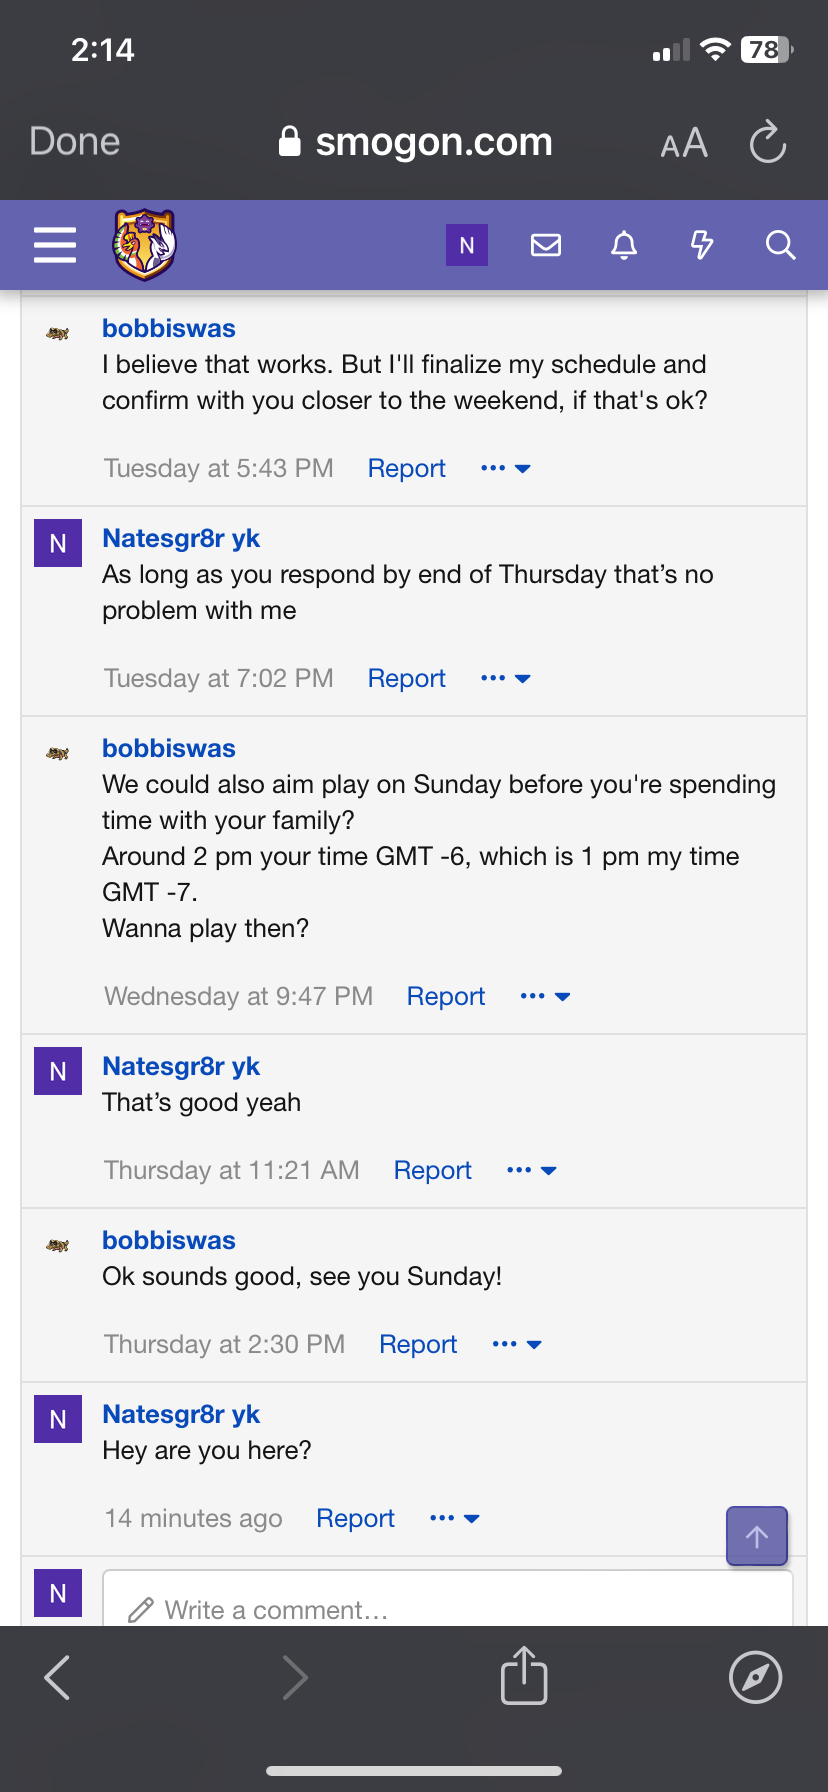Expand options menu on Tuesday 5:43 PM comment
This screenshot has width=828, height=1792.
(x=506, y=468)
